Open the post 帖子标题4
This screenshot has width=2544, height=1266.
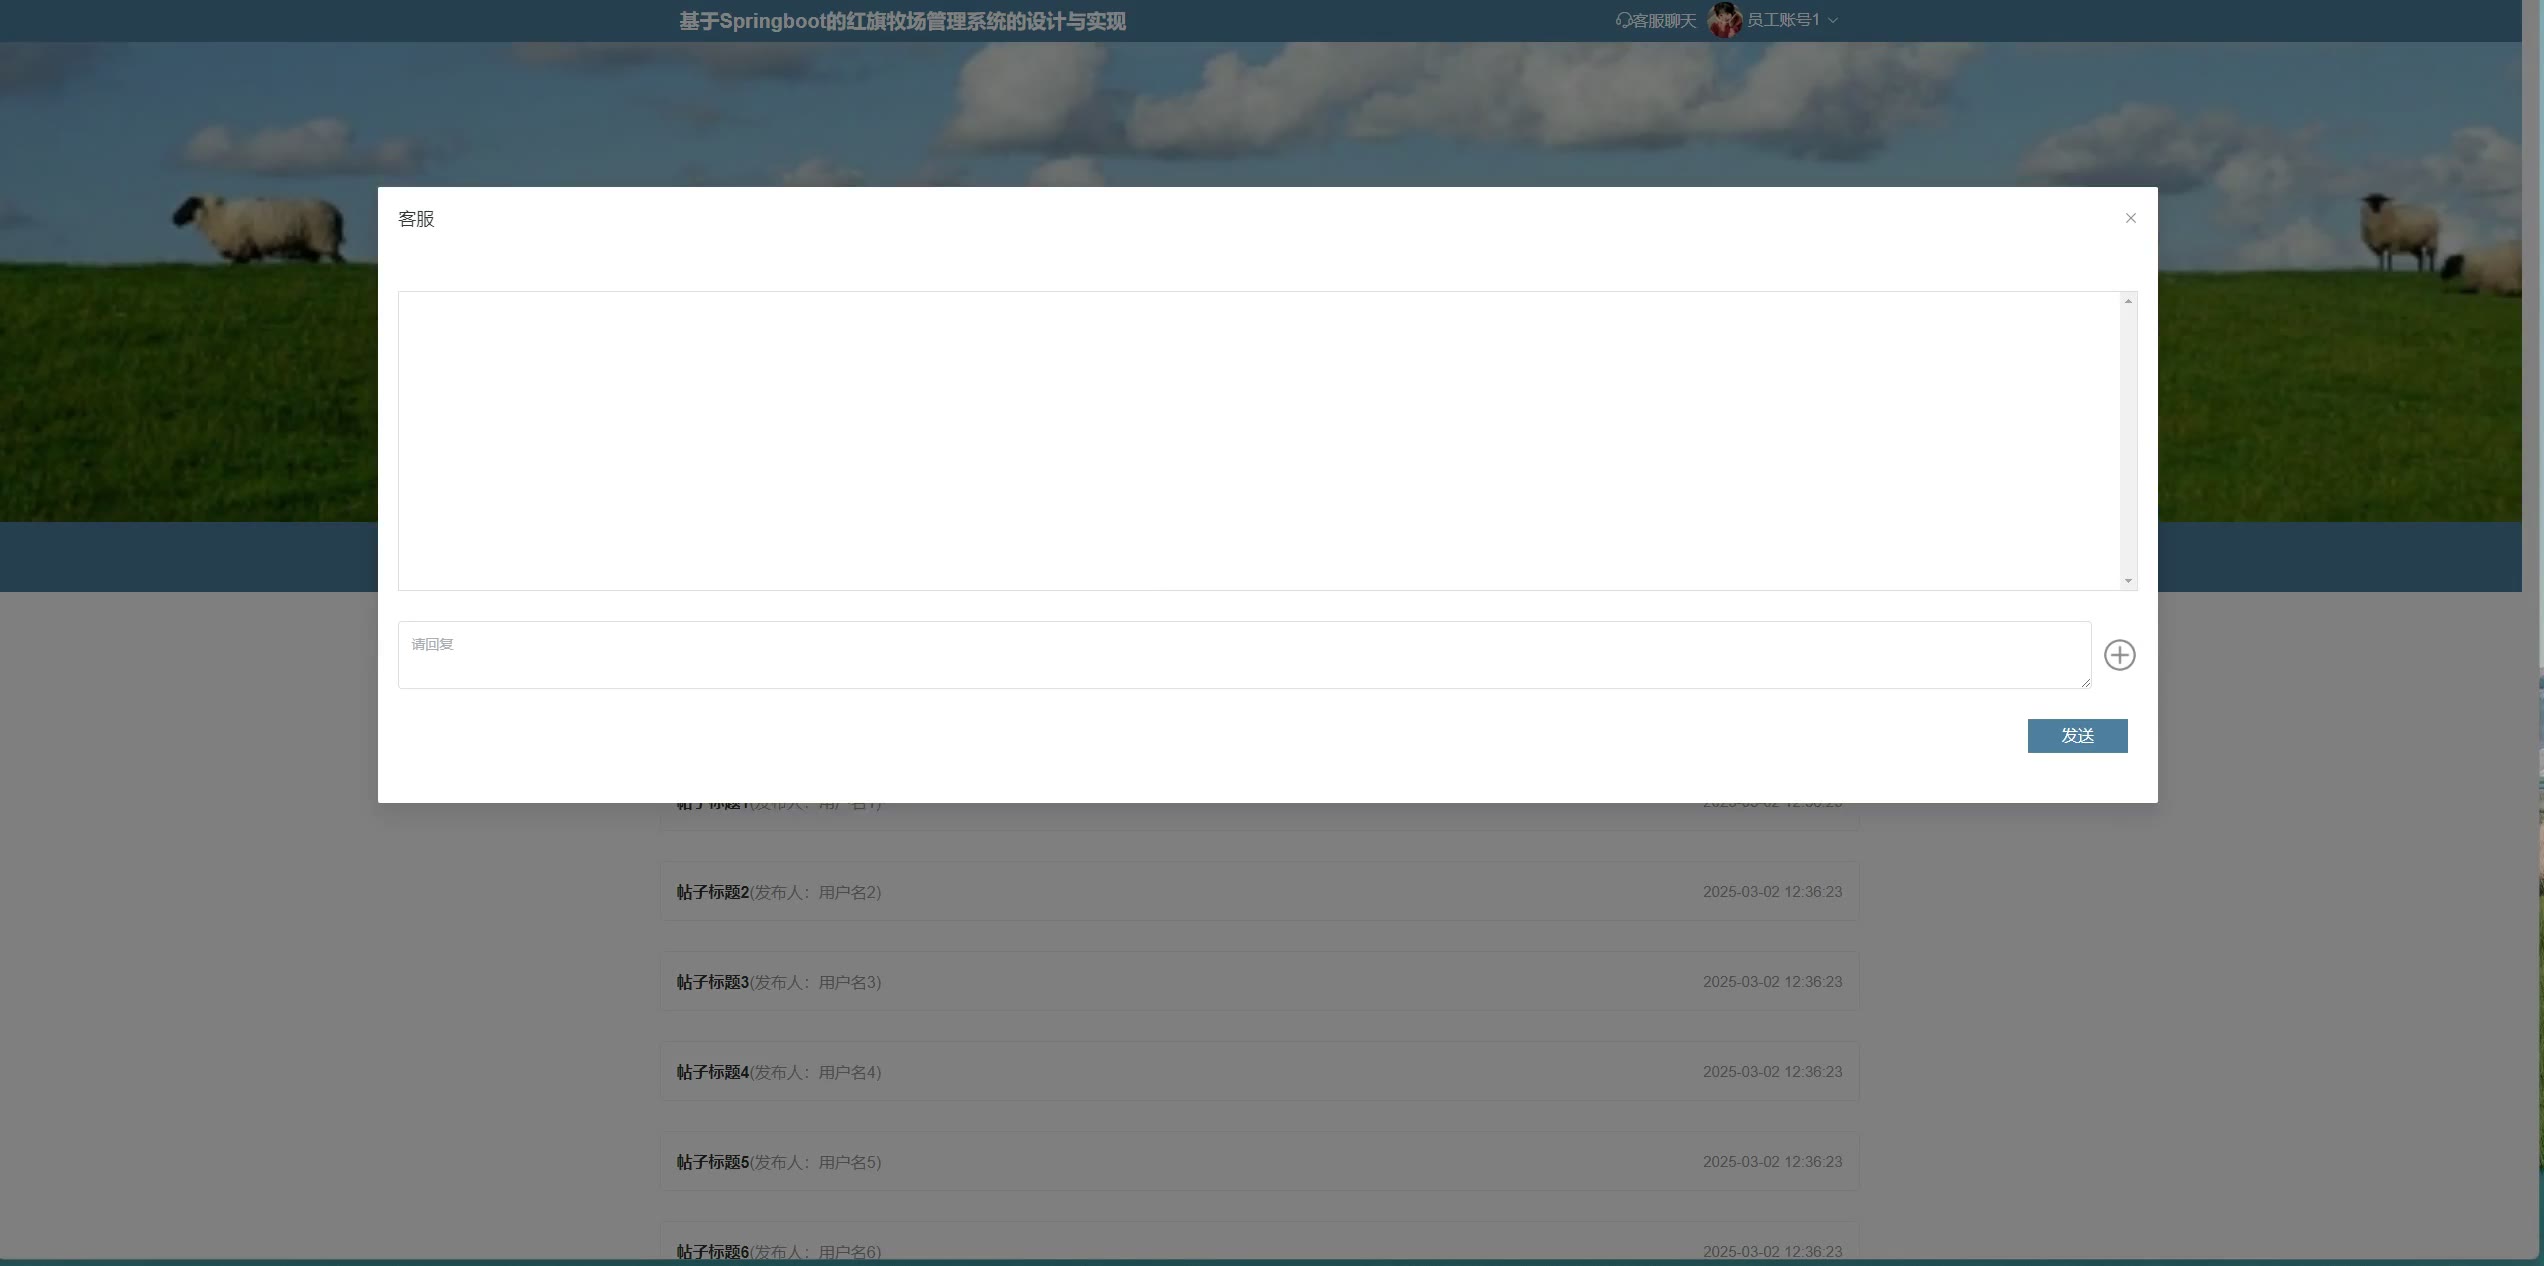click(x=713, y=1072)
